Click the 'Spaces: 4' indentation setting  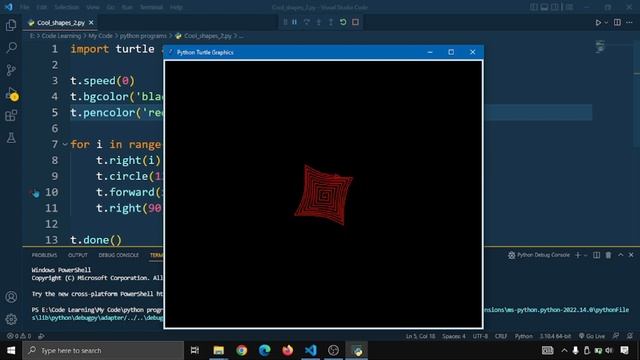pyautogui.click(x=453, y=336)
